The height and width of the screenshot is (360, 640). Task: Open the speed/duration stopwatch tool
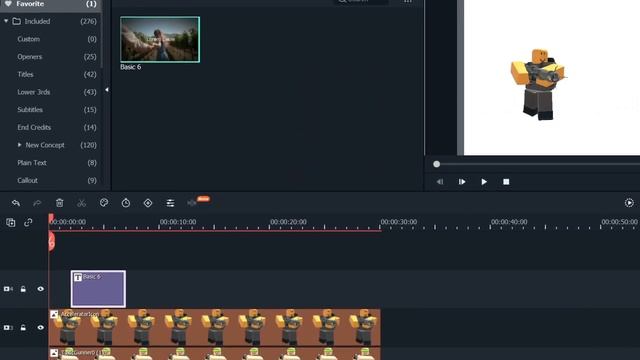coord(126,202)
